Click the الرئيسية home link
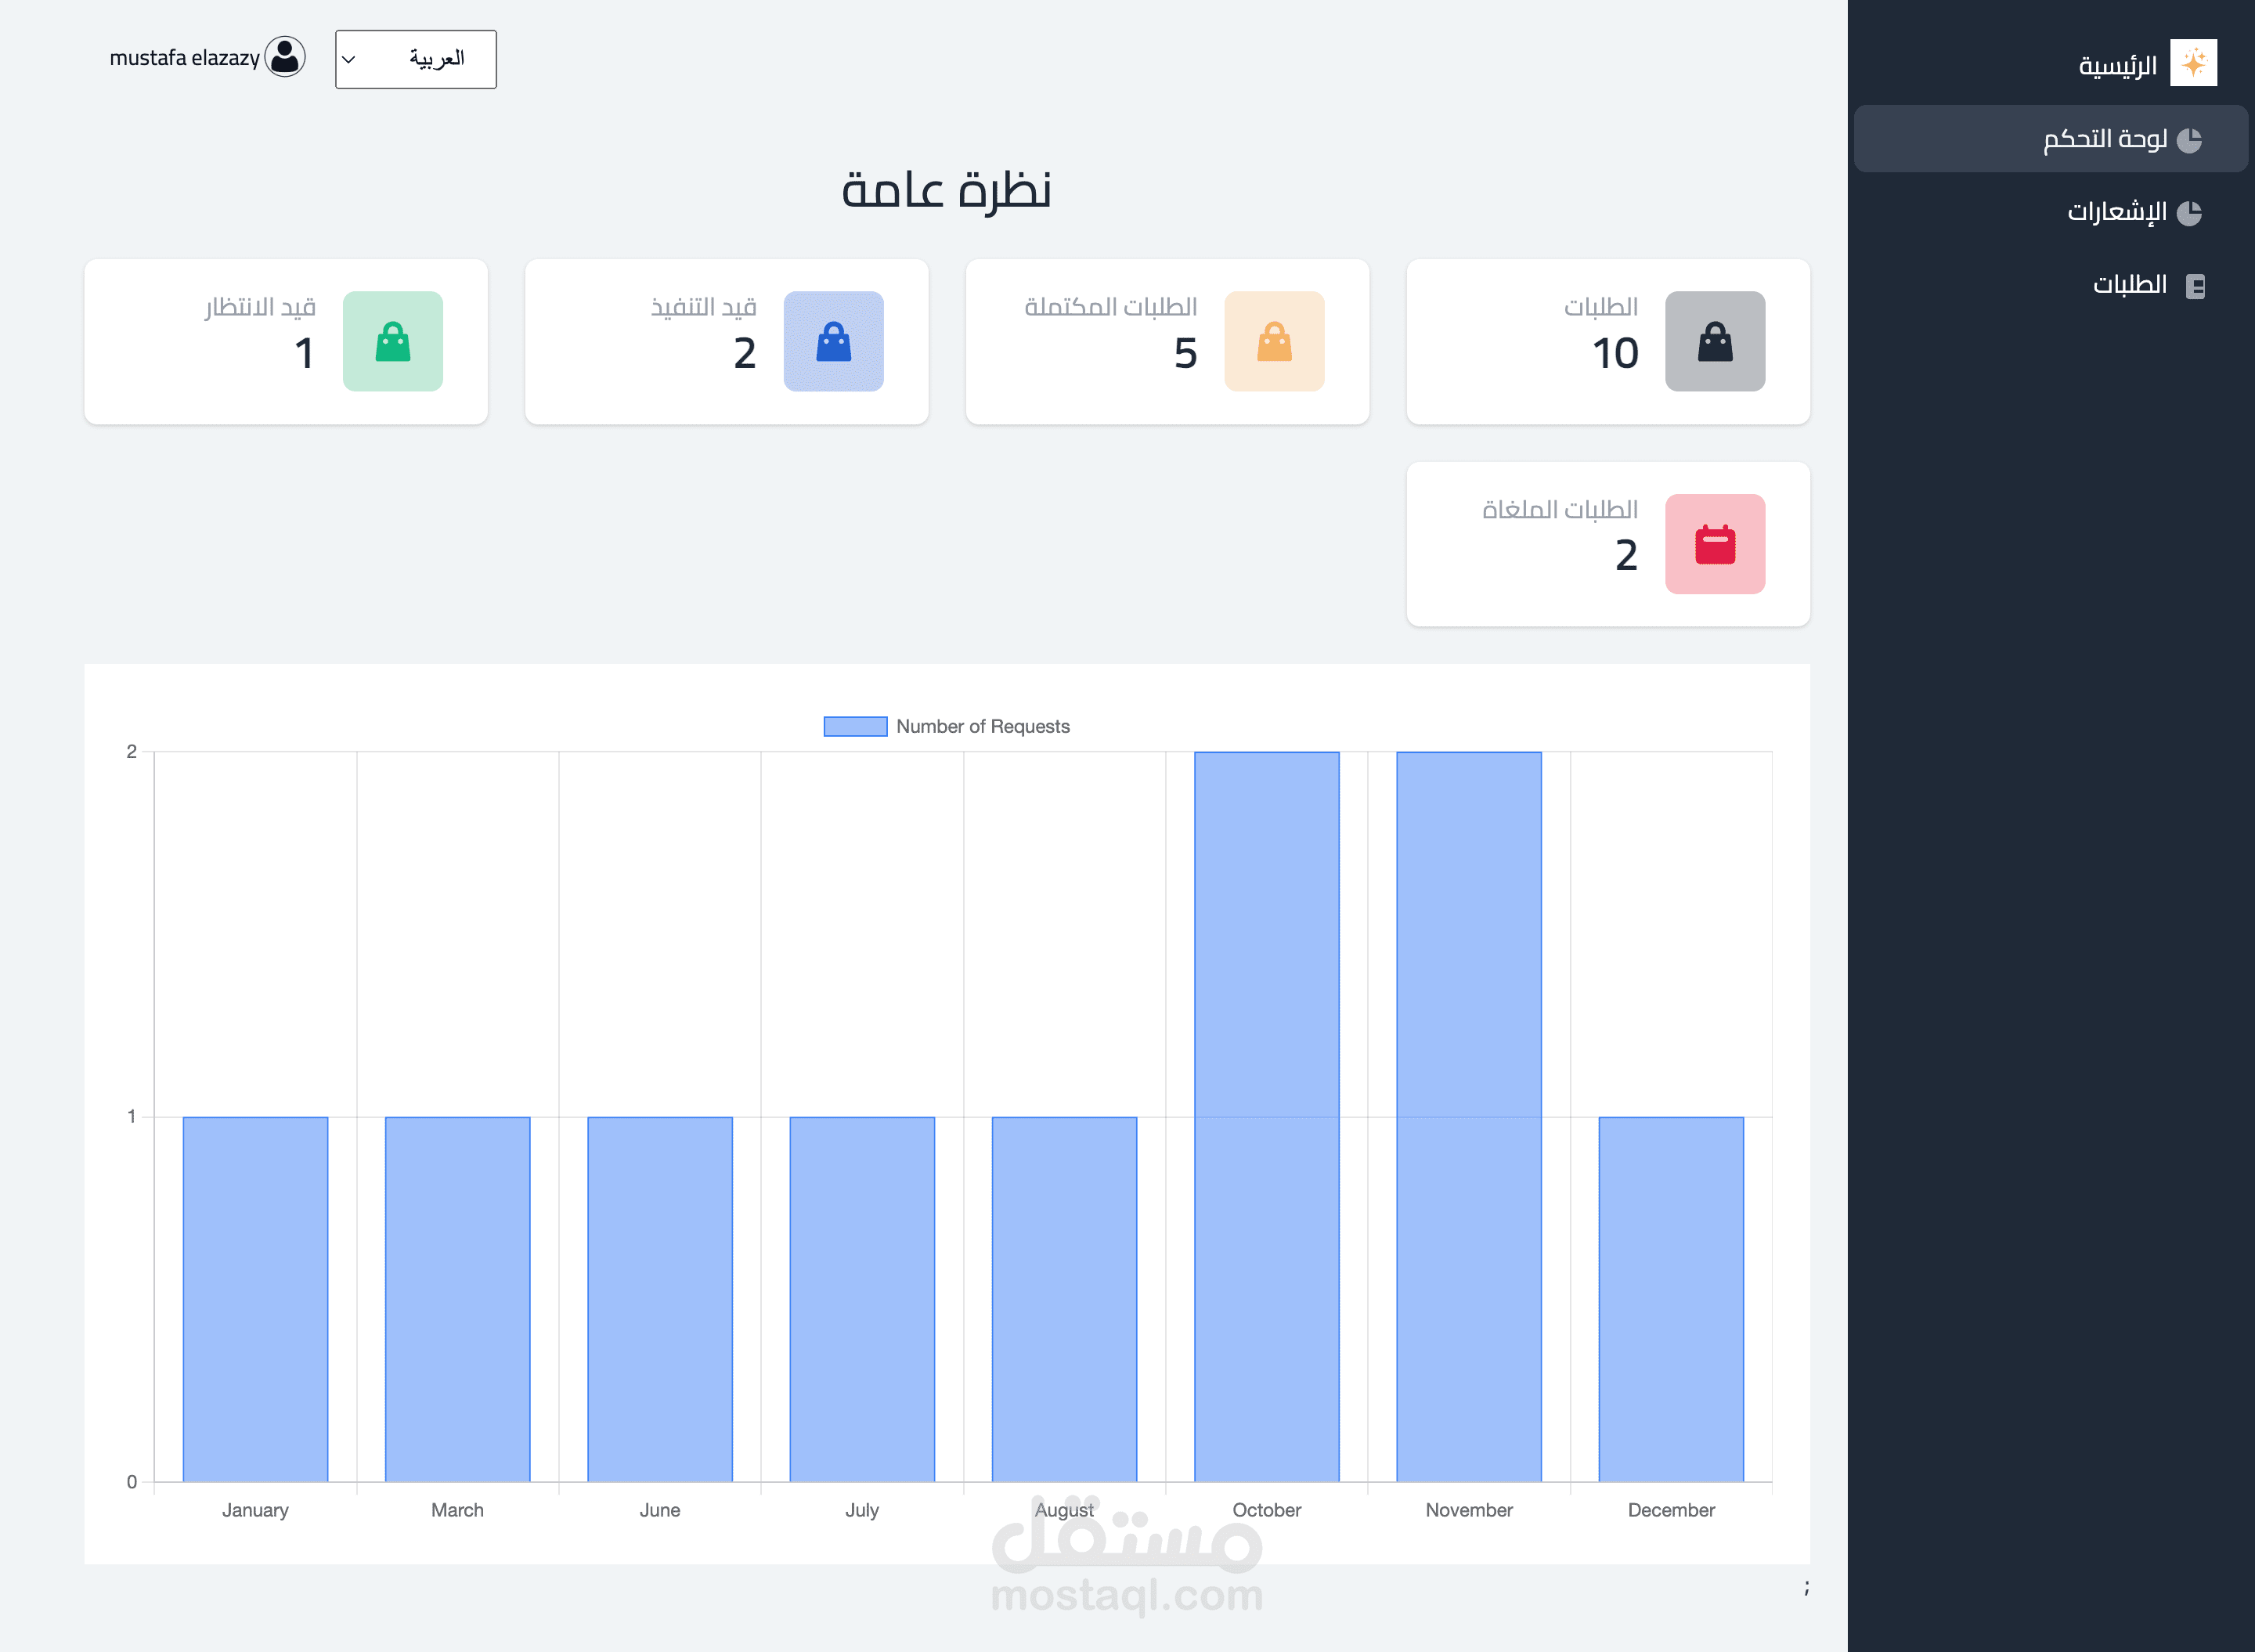2255x1652 pixels. point(2117,66)
